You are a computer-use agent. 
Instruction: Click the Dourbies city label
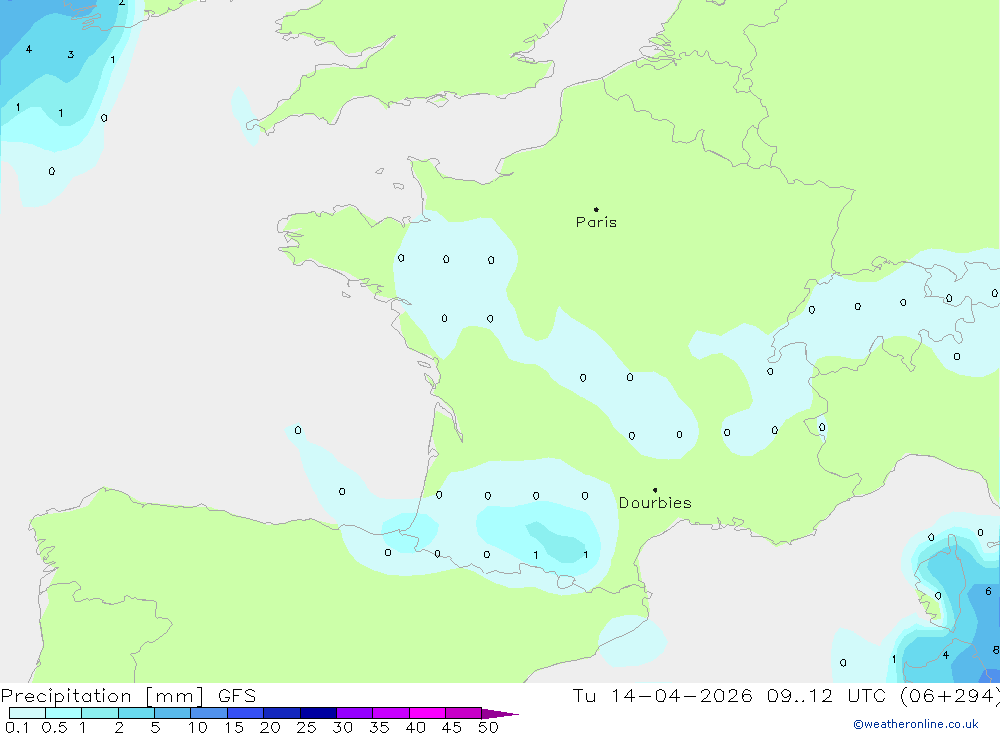[655, 503]
